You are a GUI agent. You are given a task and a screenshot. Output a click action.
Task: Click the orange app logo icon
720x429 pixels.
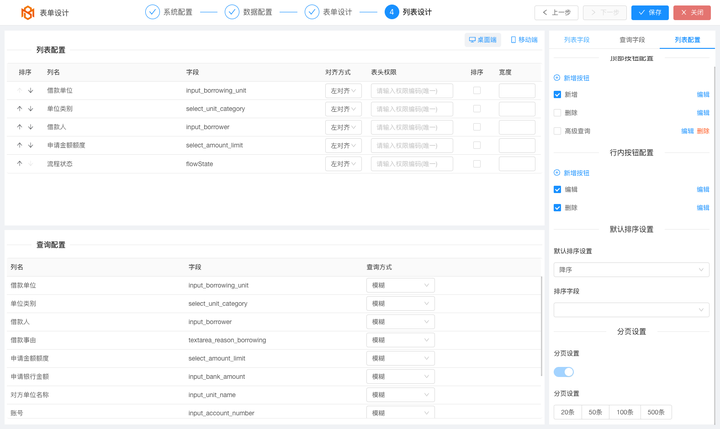click(x=28, y=12)
